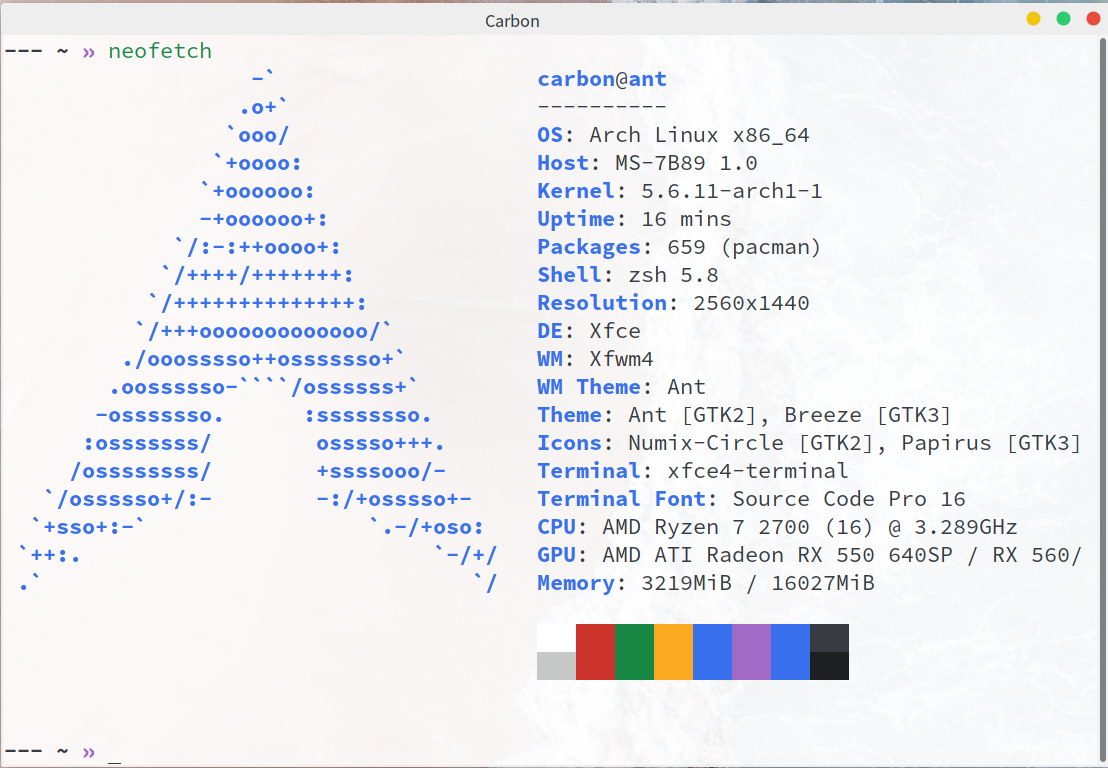1108x768 pixels.
Task: Click the green color block
Action: pos(635,651)
